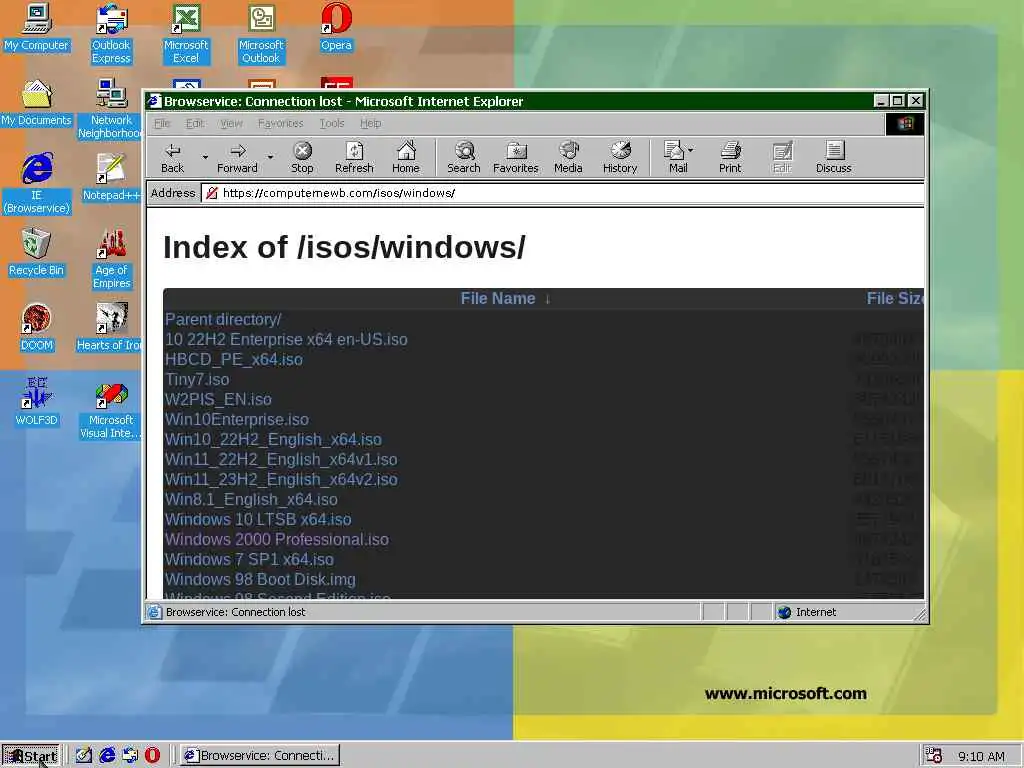This screenshot has width=1024, height=768.
Task: Select the Microsoft Excel desktop shortcut
Action: click(186, 34)
